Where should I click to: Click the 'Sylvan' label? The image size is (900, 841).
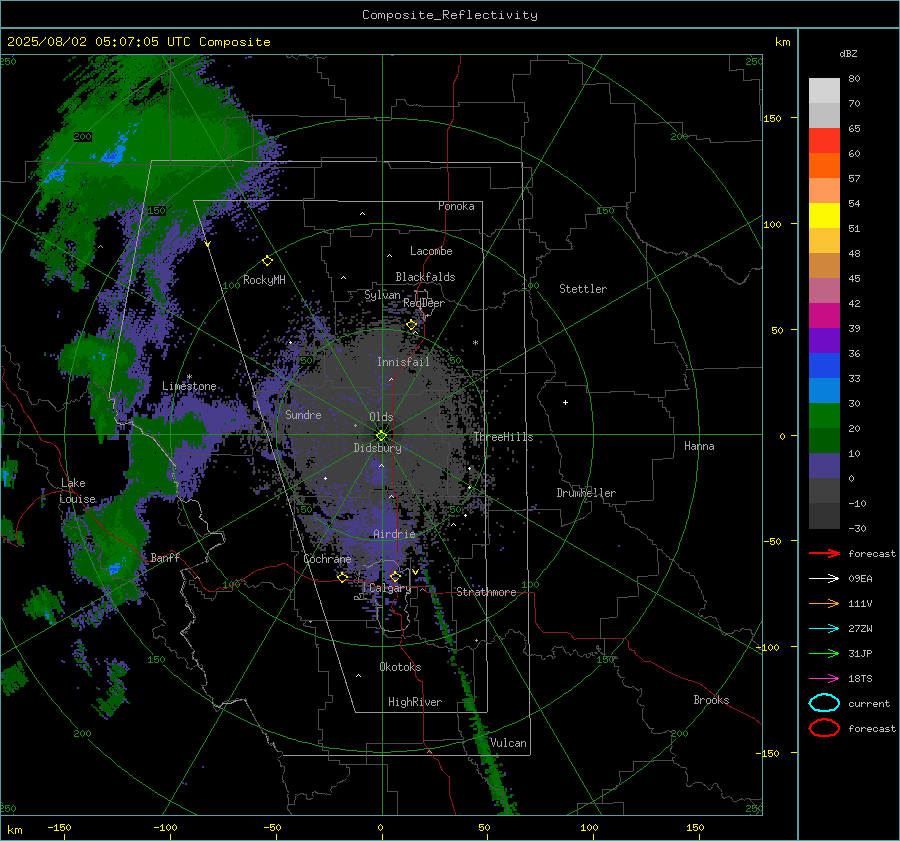click(x=382, y=295)
